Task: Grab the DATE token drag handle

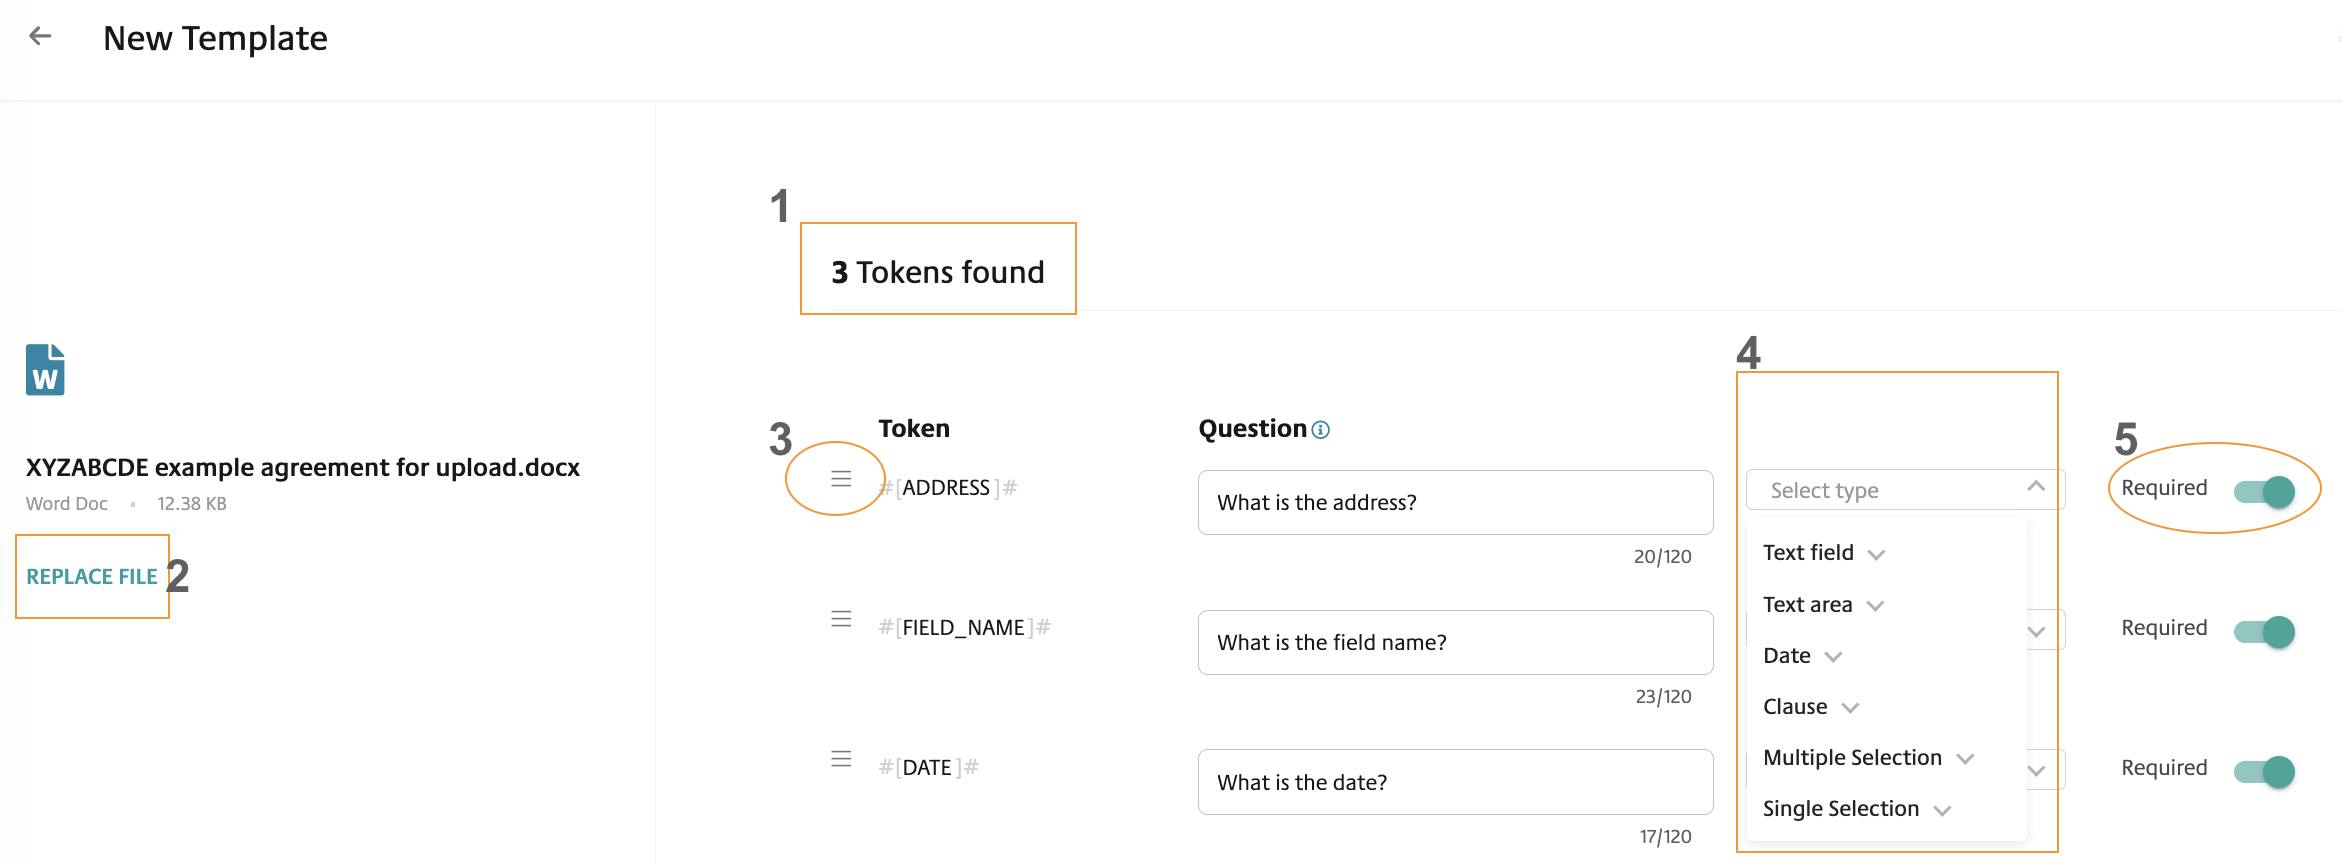Action: tap(841, 759)
